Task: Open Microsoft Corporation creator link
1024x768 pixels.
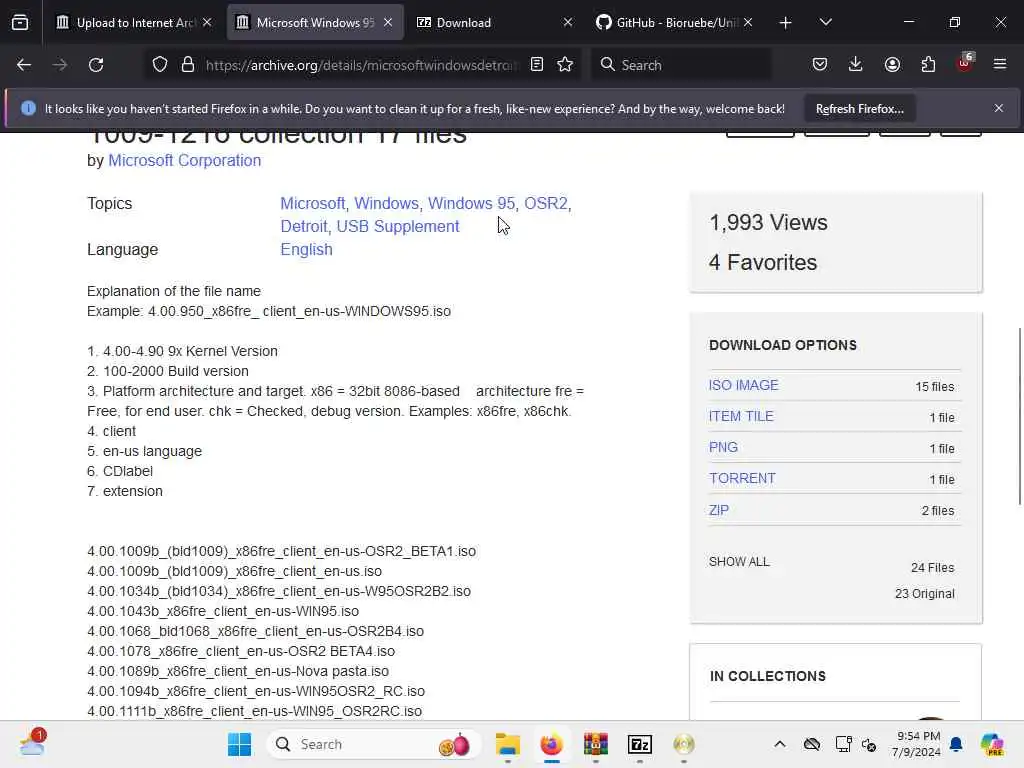Action: [x=184, y=161]
